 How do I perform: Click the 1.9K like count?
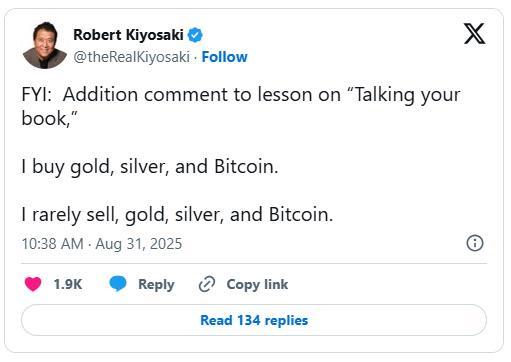coord(68,284)
